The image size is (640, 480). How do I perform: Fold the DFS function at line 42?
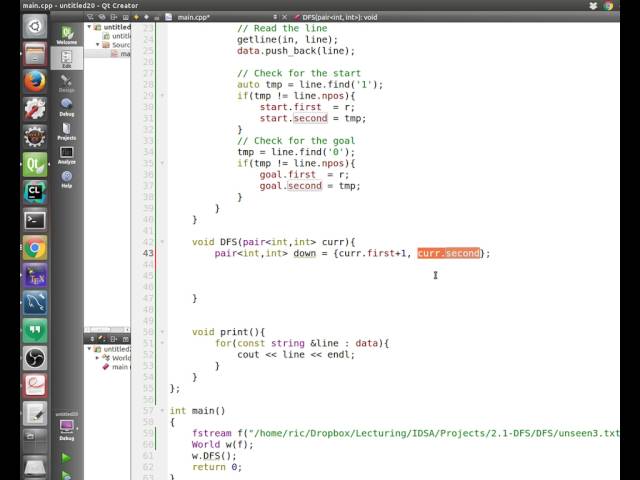pos(163,242)
